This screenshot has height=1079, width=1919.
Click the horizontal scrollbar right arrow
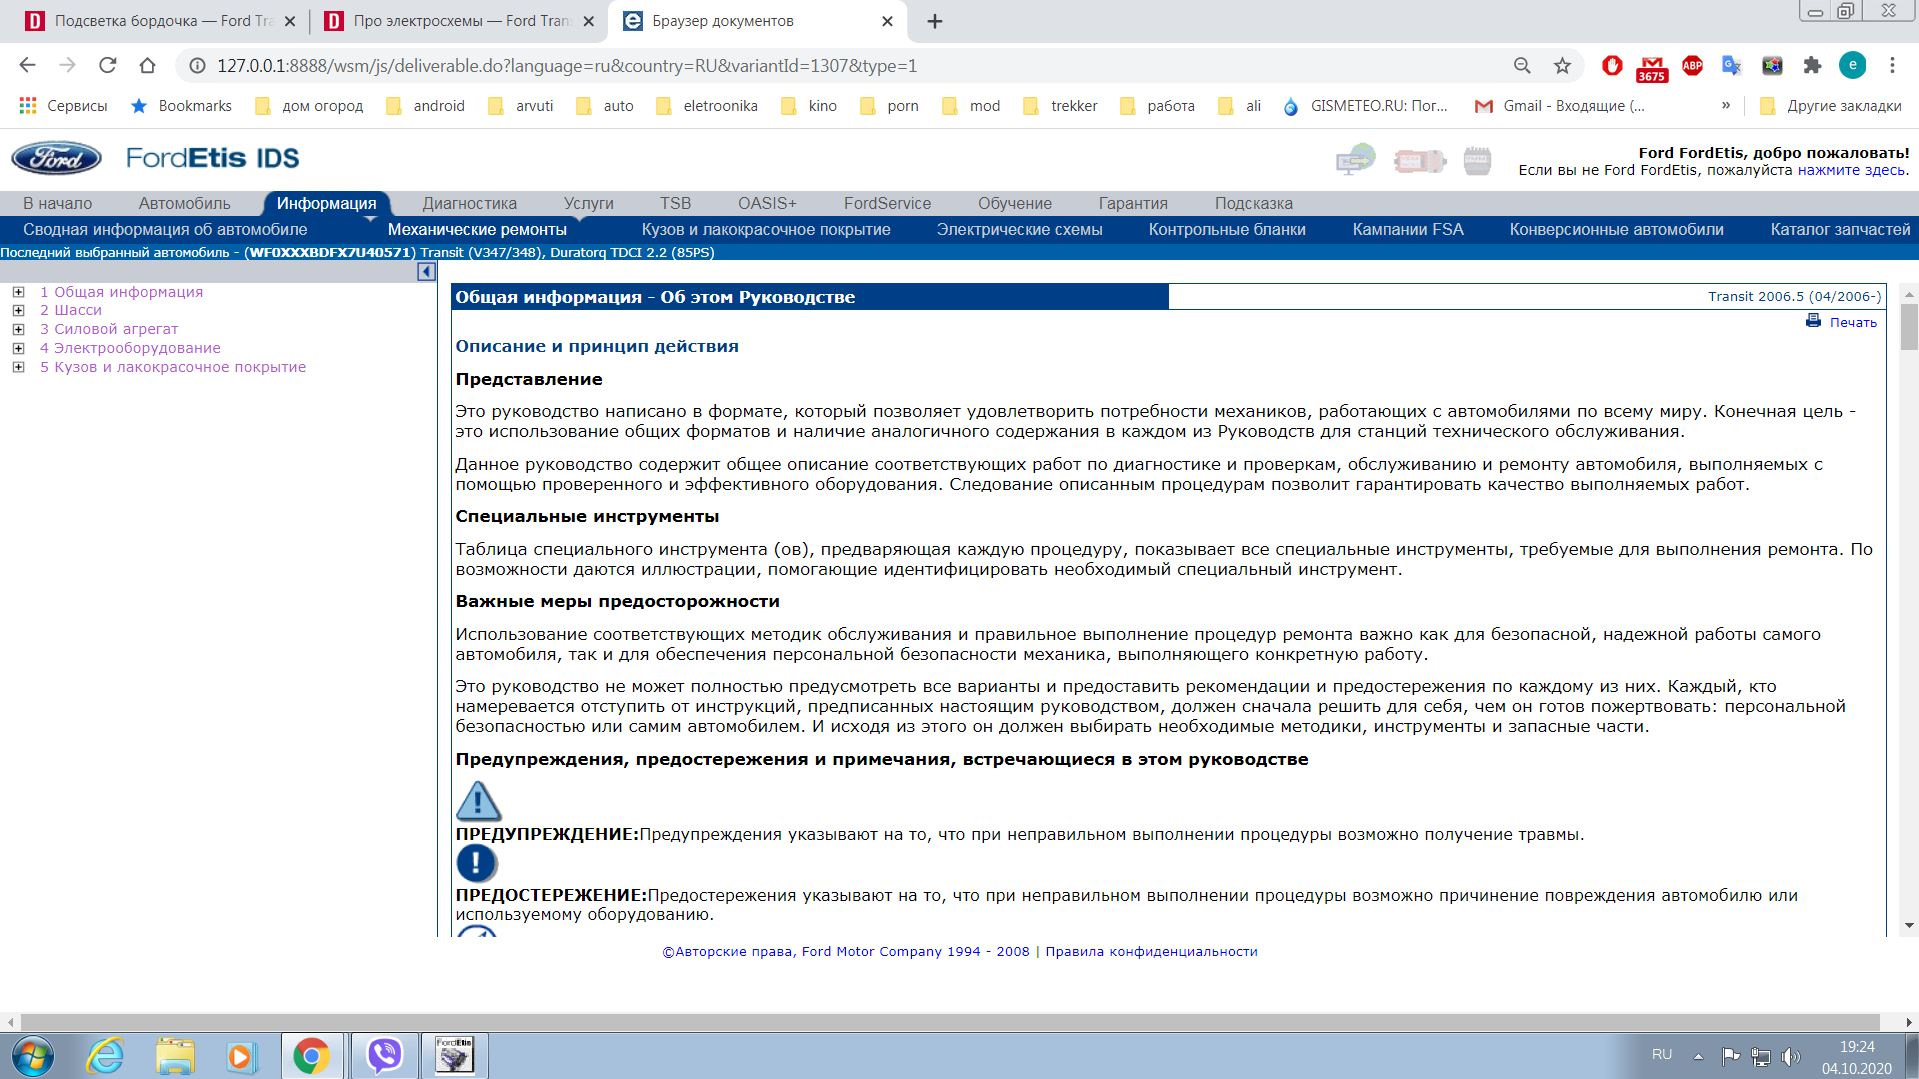[1909, 1023]
